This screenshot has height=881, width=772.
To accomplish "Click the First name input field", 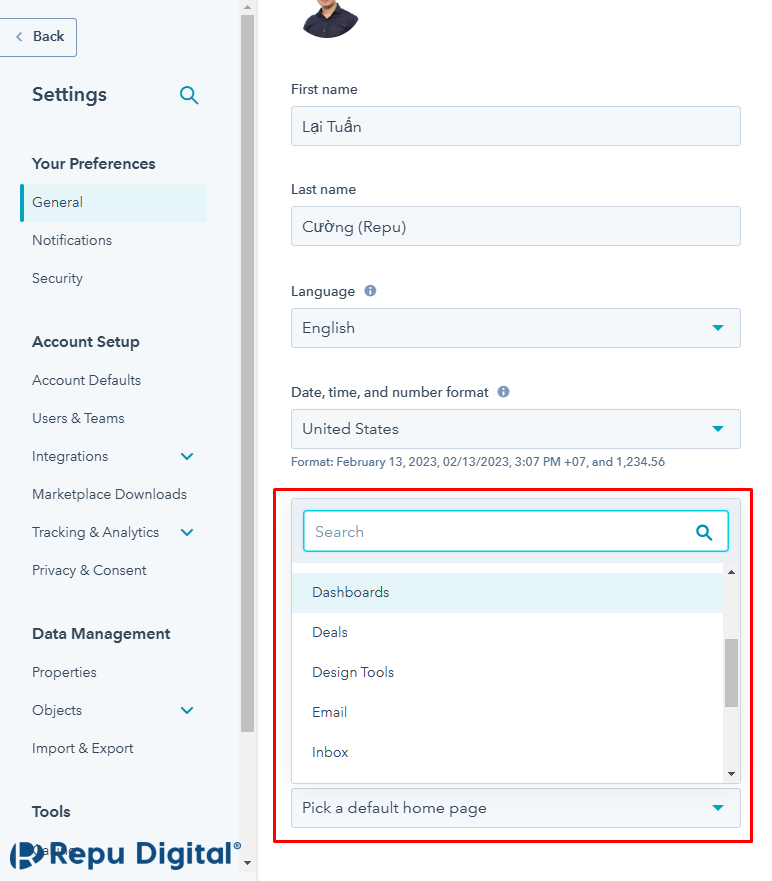I will [516, 126].
